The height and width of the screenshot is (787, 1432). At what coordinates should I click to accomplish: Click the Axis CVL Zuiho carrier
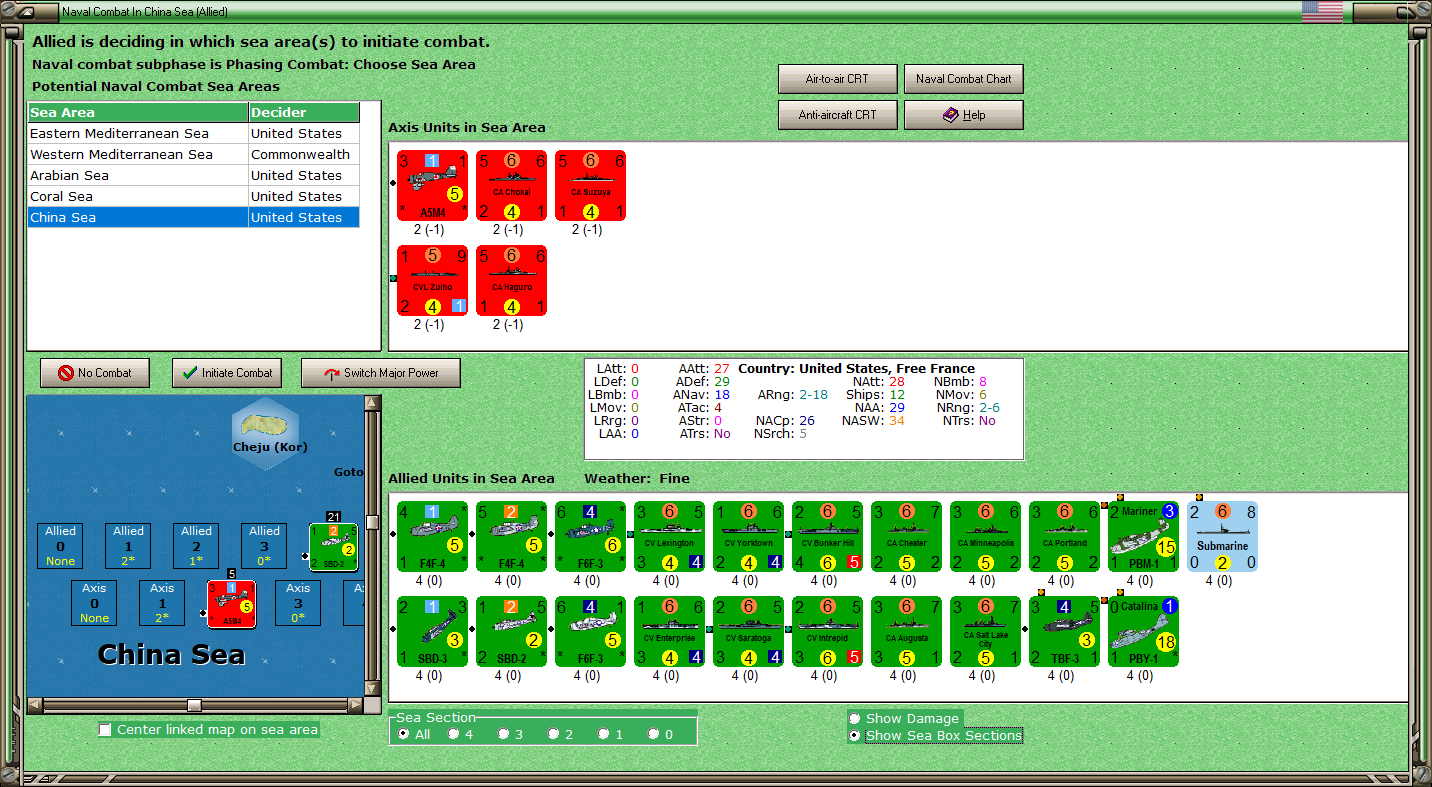[432, 280]
